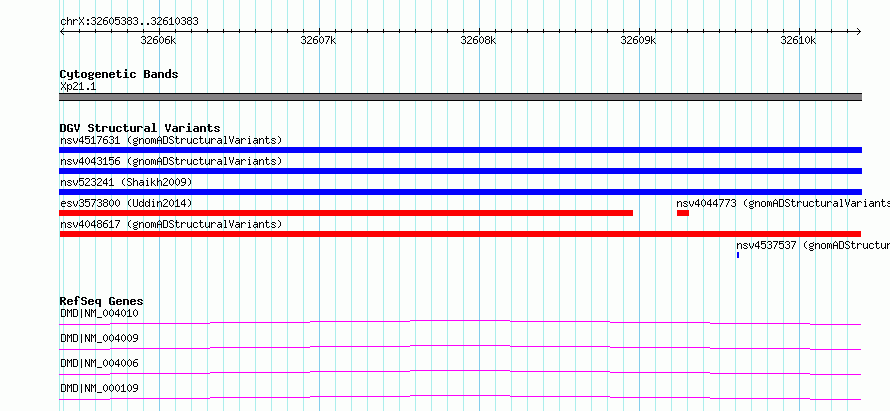Screen dimensions: 890x411
Task: Select the tiny blue mark for nsv4537537
Action: click(x=738, y=255)
